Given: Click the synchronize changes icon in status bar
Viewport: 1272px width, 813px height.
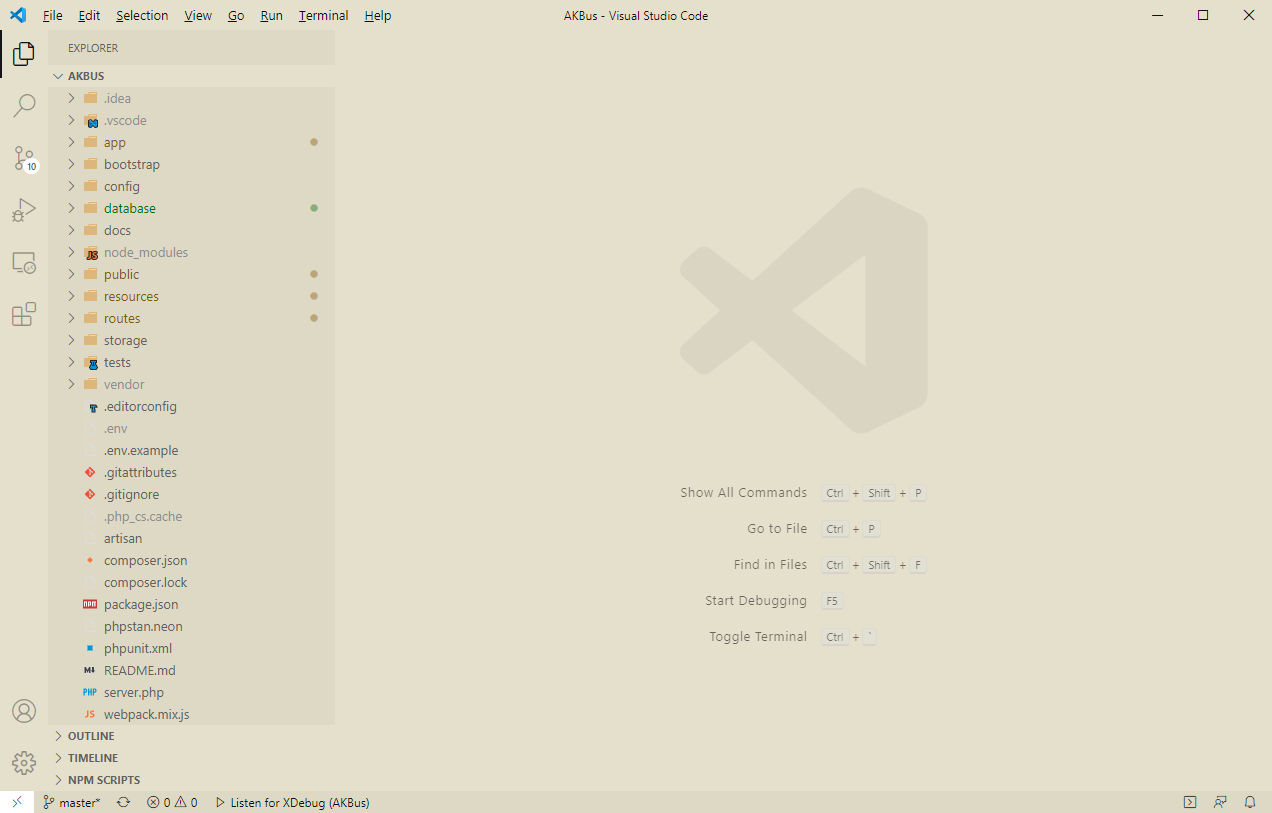Looking at the screenshot, I should pyautogui.click(x=123, y=802).
